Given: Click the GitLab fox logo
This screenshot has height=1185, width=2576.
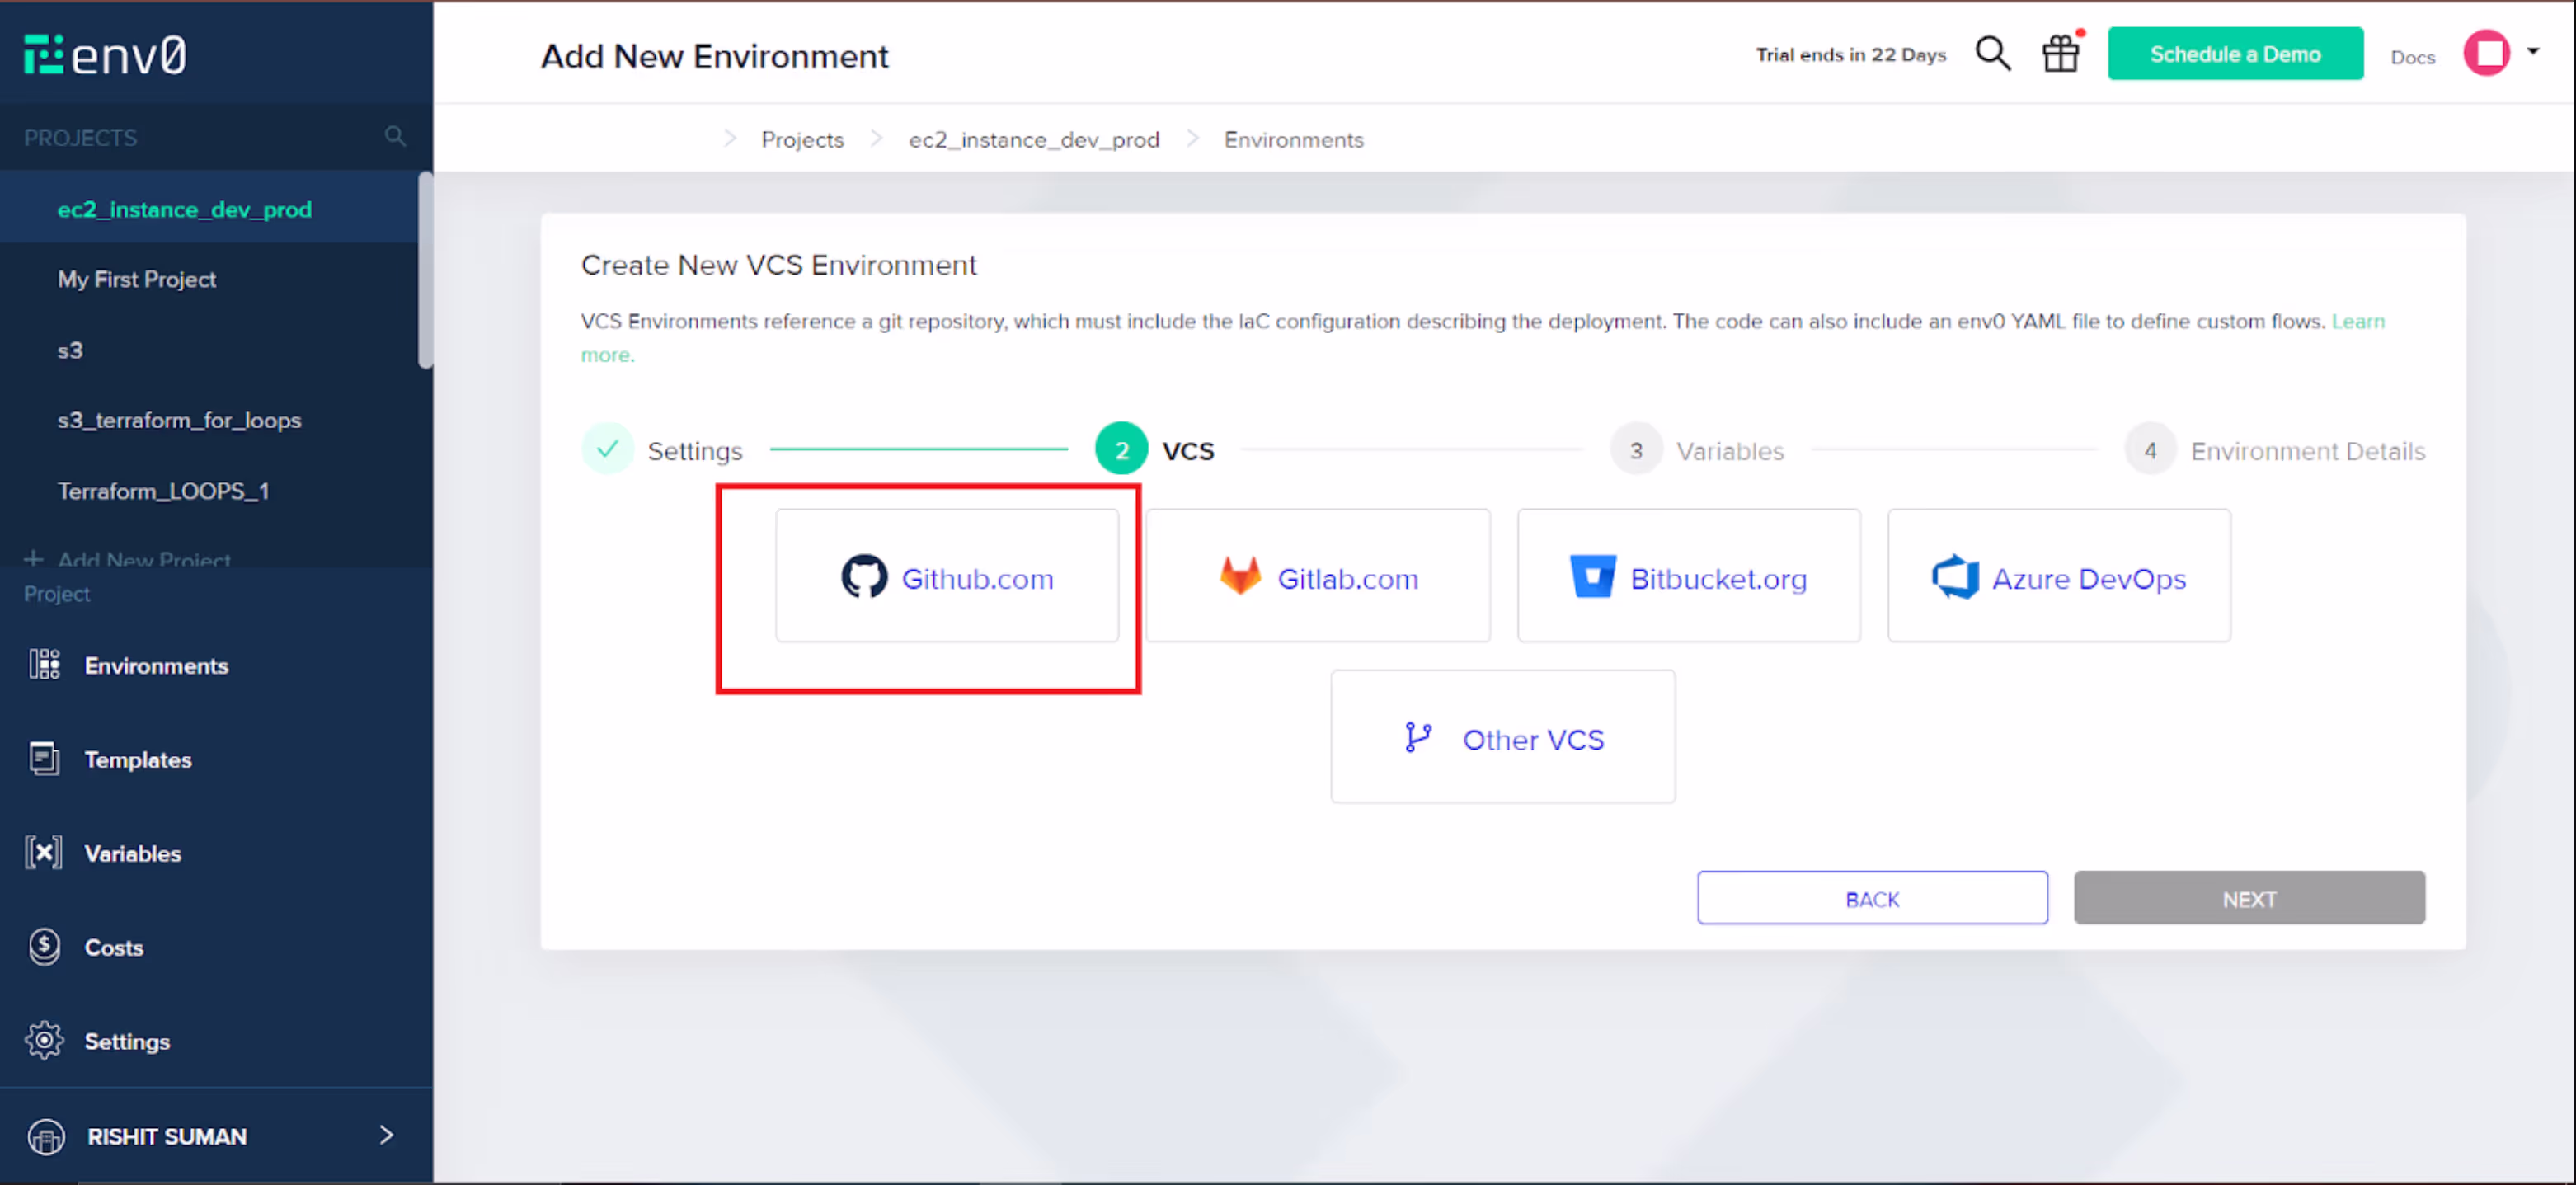Looking at the screenshot, I should coord(1240,576).
